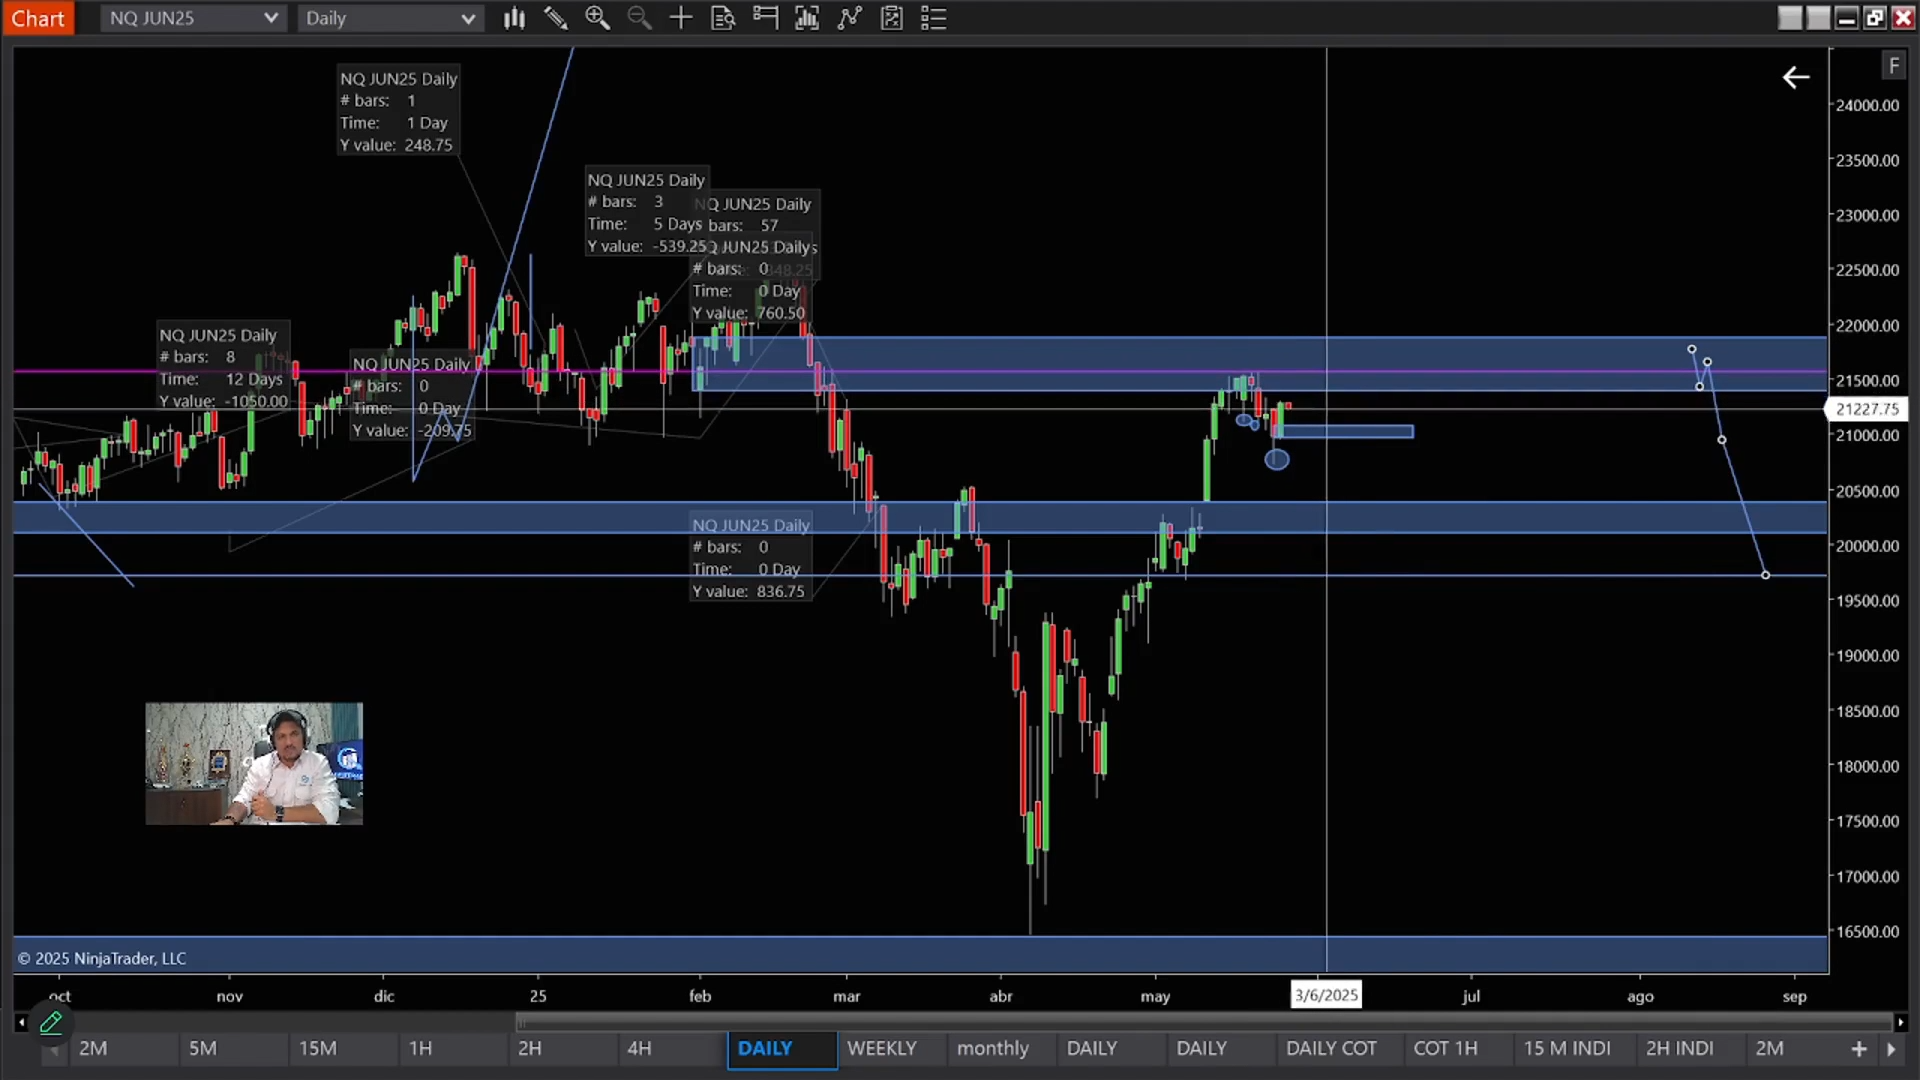
Task: Click the 'Y value: 836.75' ruler label
Action: 748,591
